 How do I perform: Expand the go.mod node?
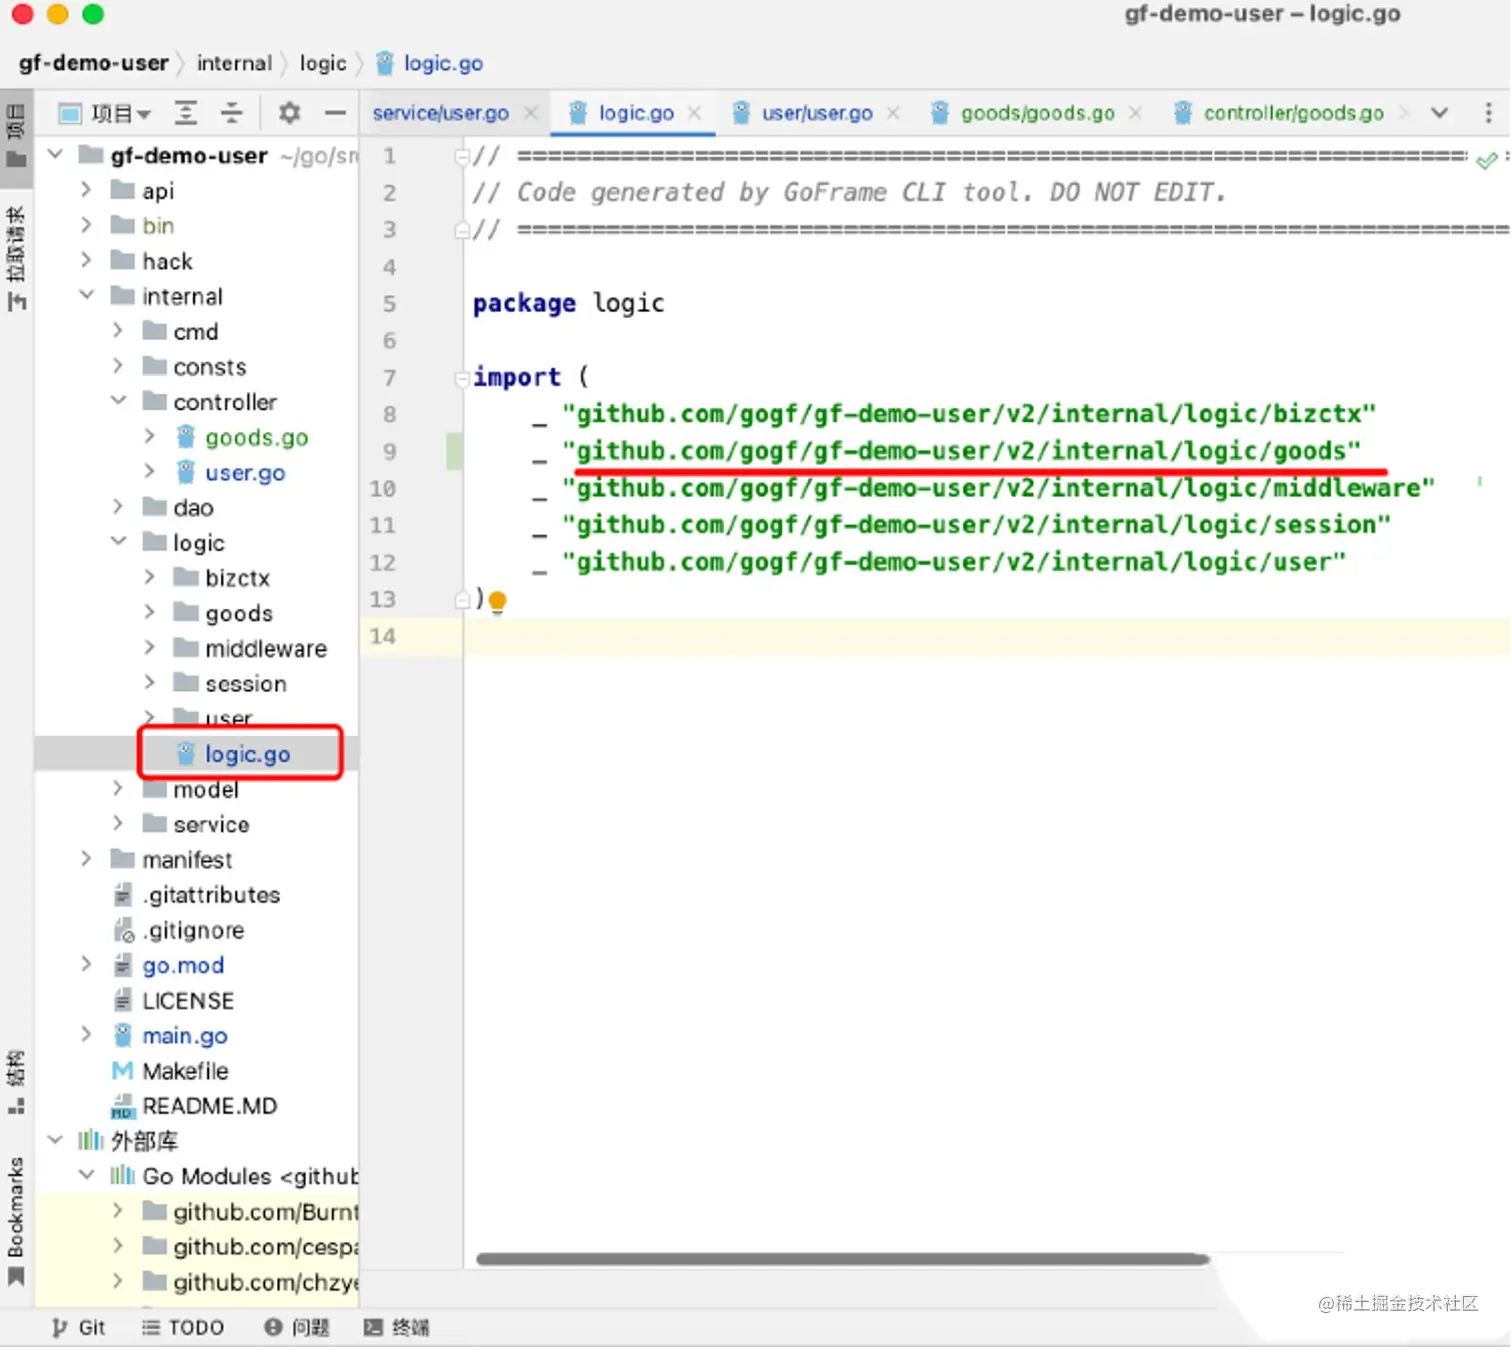[x=86, y=965]
